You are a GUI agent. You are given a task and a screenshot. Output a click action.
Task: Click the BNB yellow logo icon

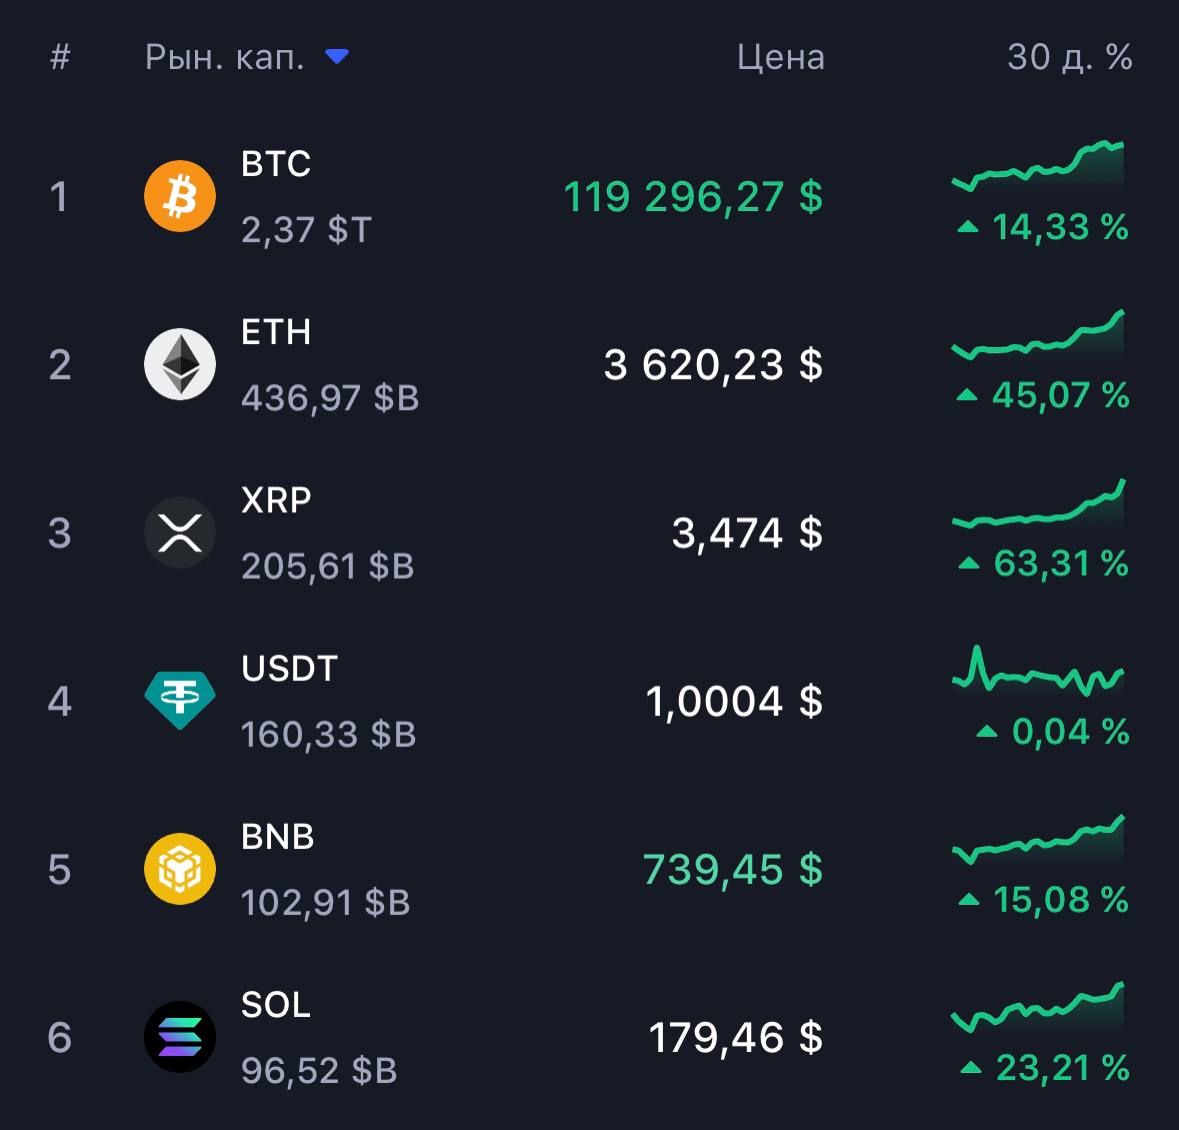(180, 869)
